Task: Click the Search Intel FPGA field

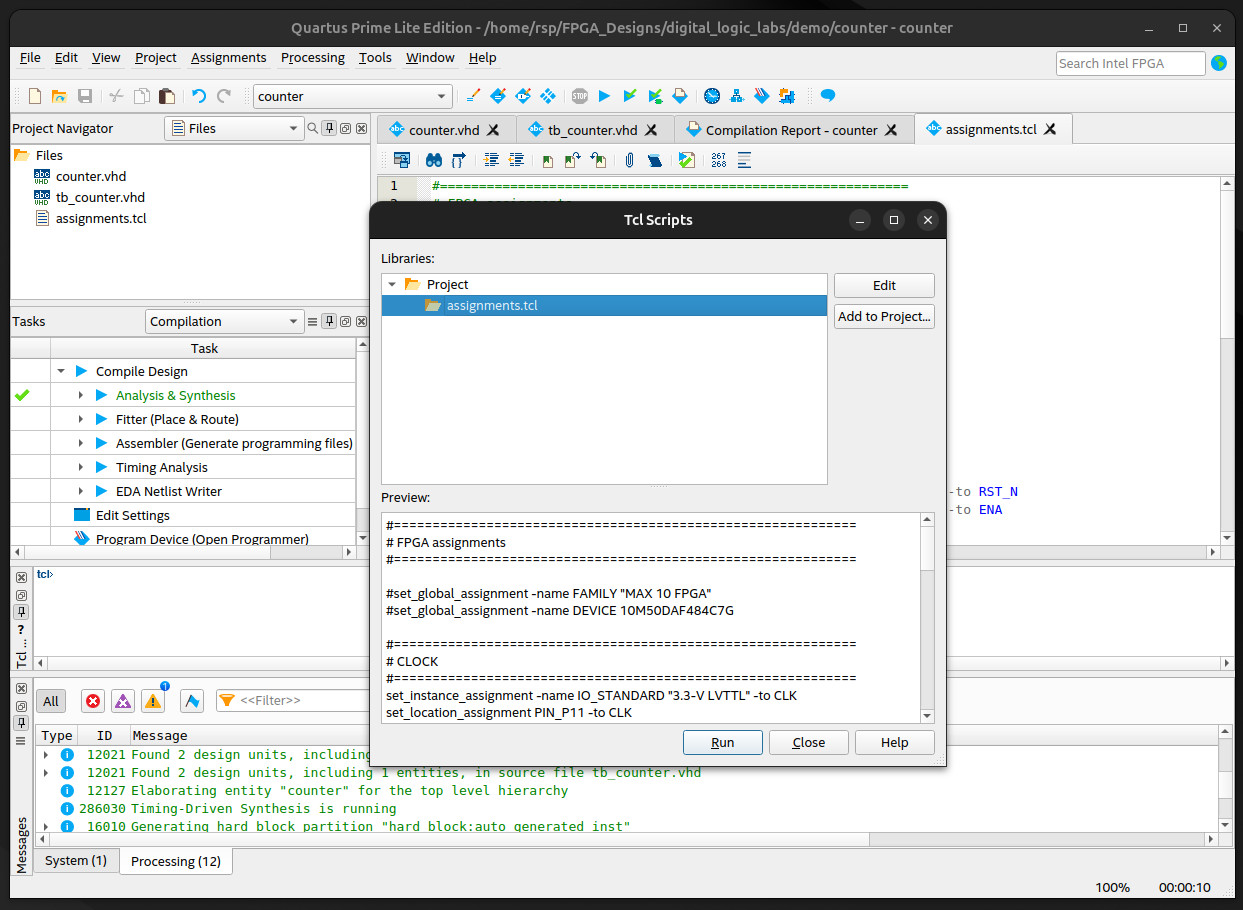Action: pyautogui.click(x=1130, y=63)
